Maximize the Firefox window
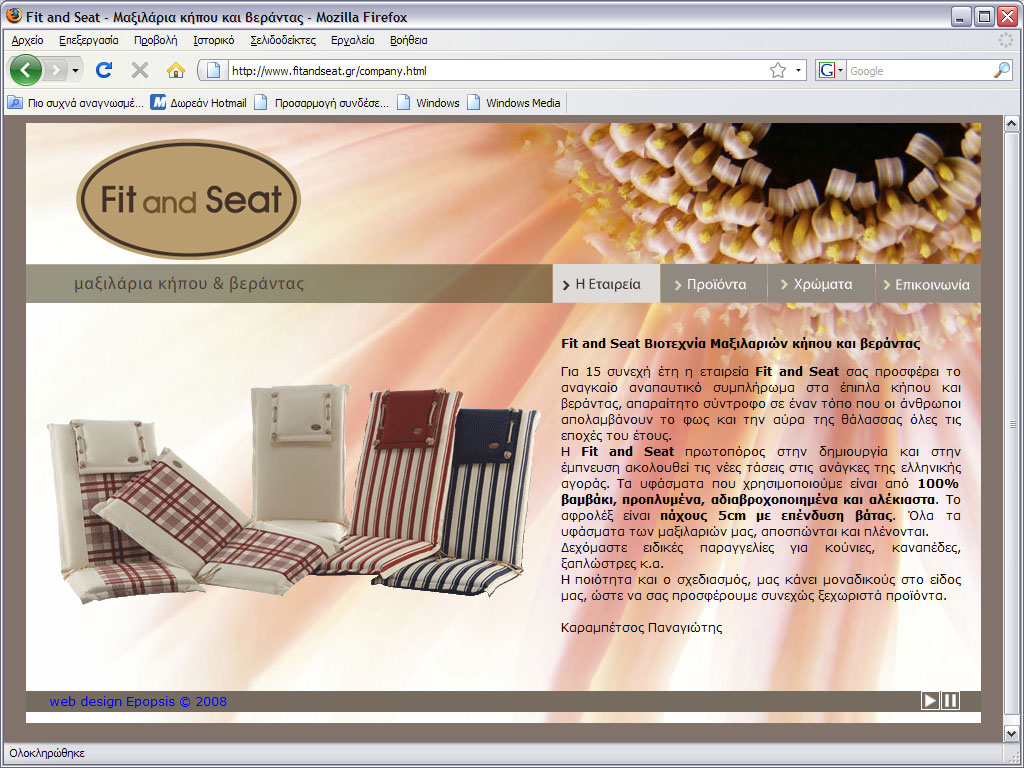 coord(984,16)
